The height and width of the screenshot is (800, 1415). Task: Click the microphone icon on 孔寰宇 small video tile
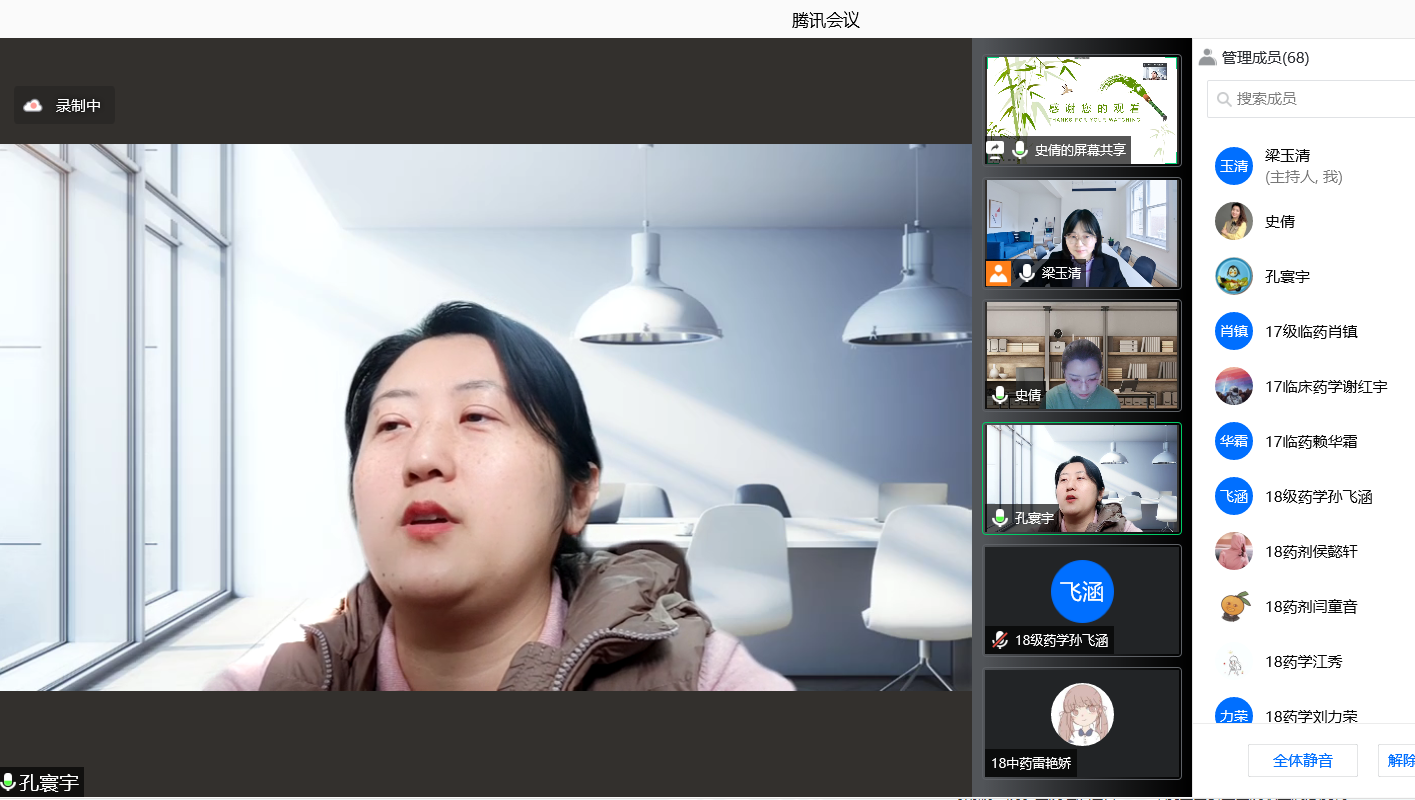999,518
